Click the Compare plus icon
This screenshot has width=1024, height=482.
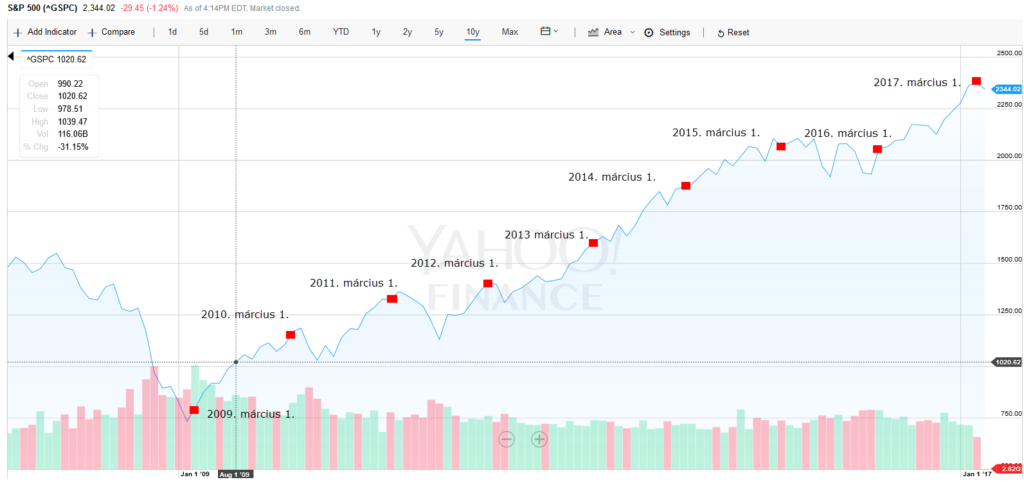92,33
